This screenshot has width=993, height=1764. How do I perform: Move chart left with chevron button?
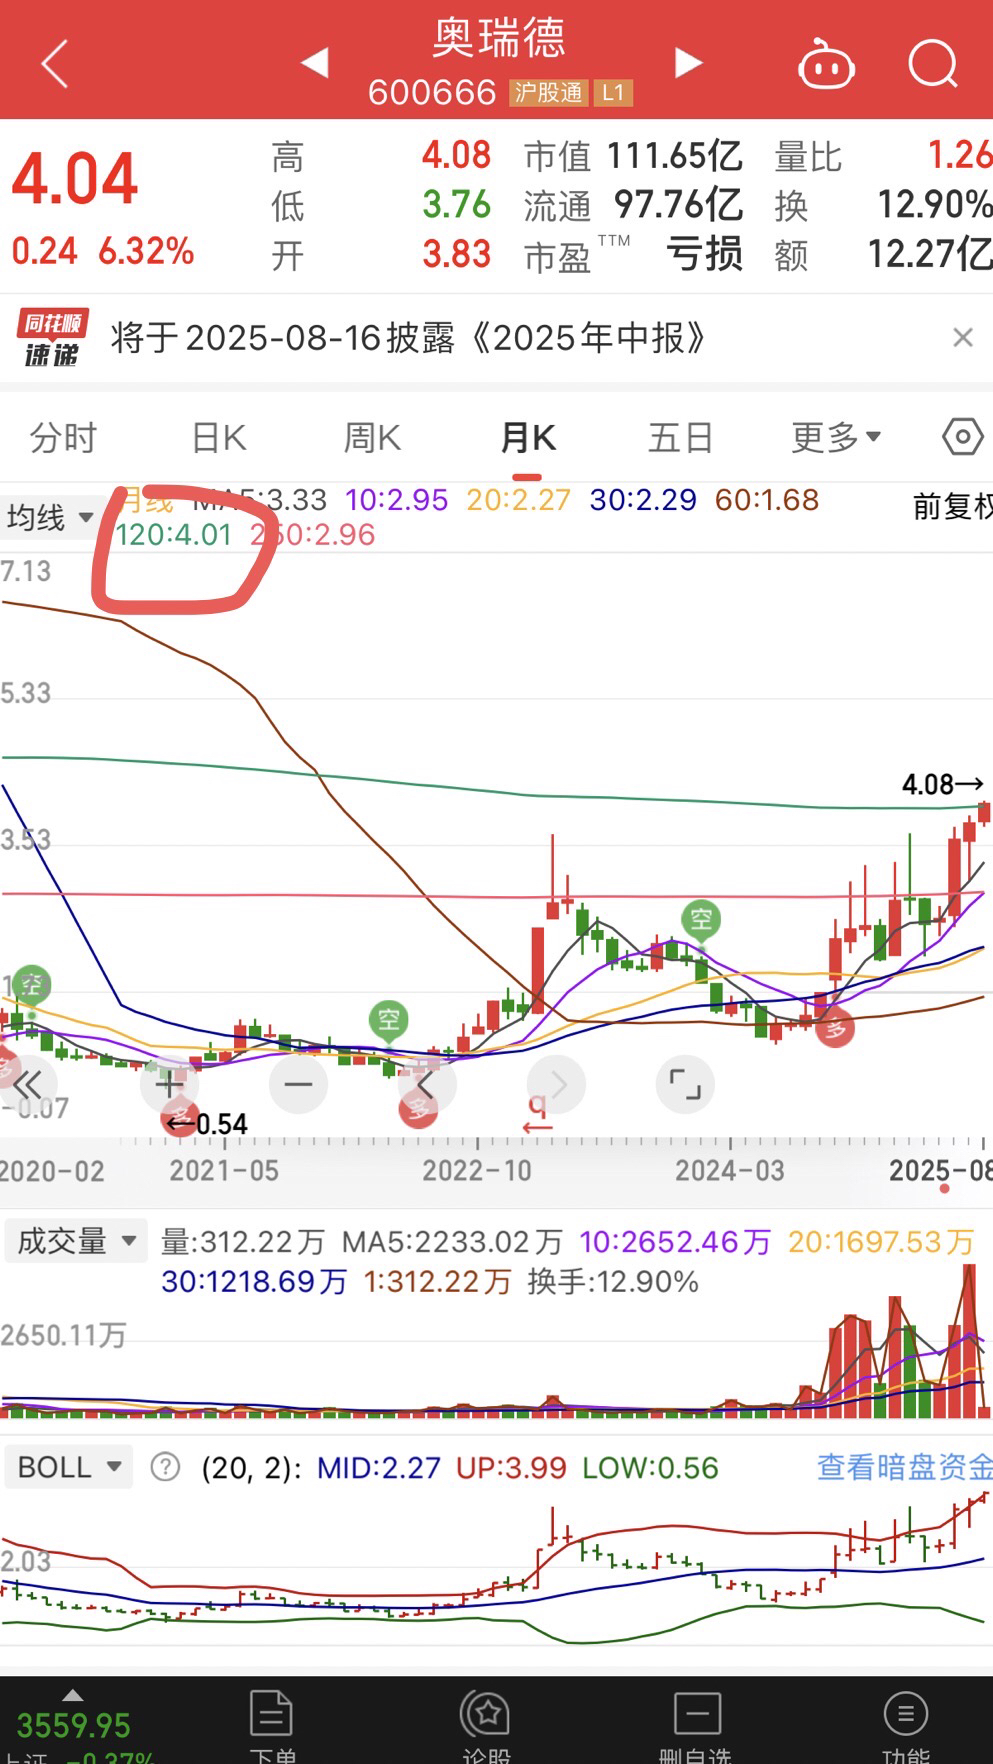pyautogui.click(x=427, y=1085)
